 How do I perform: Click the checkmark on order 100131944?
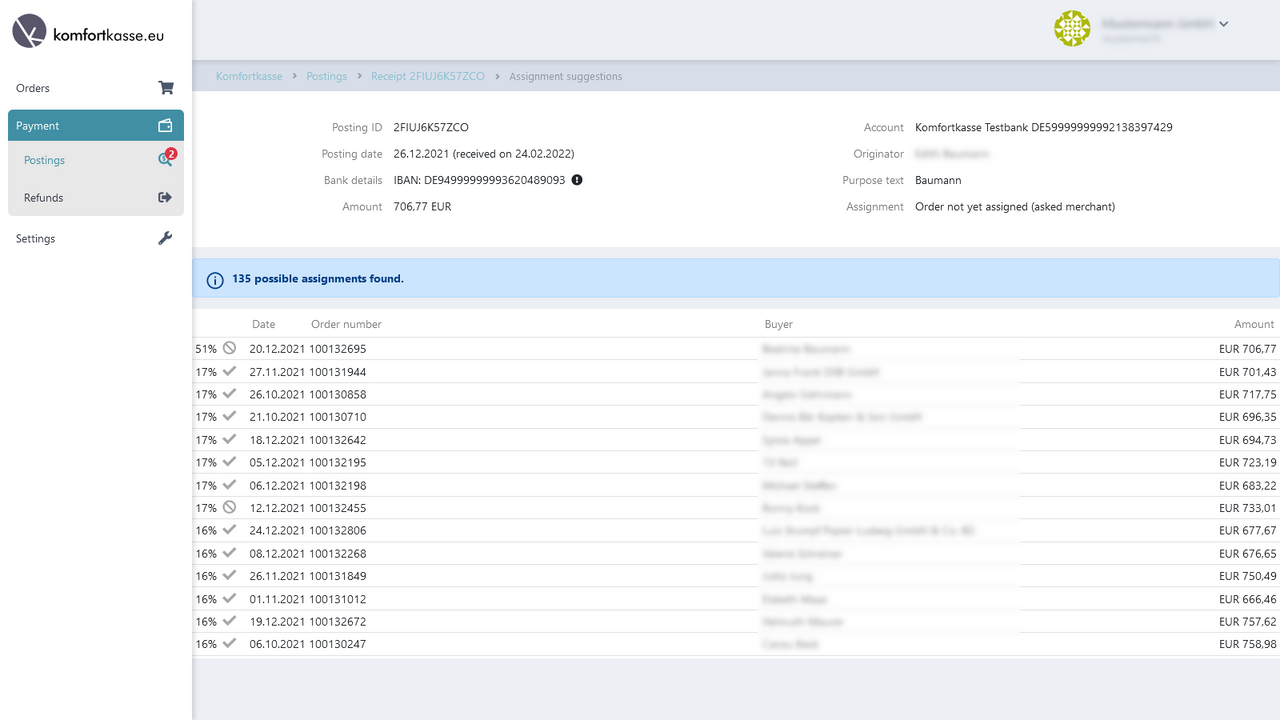[x=230, y=370]
